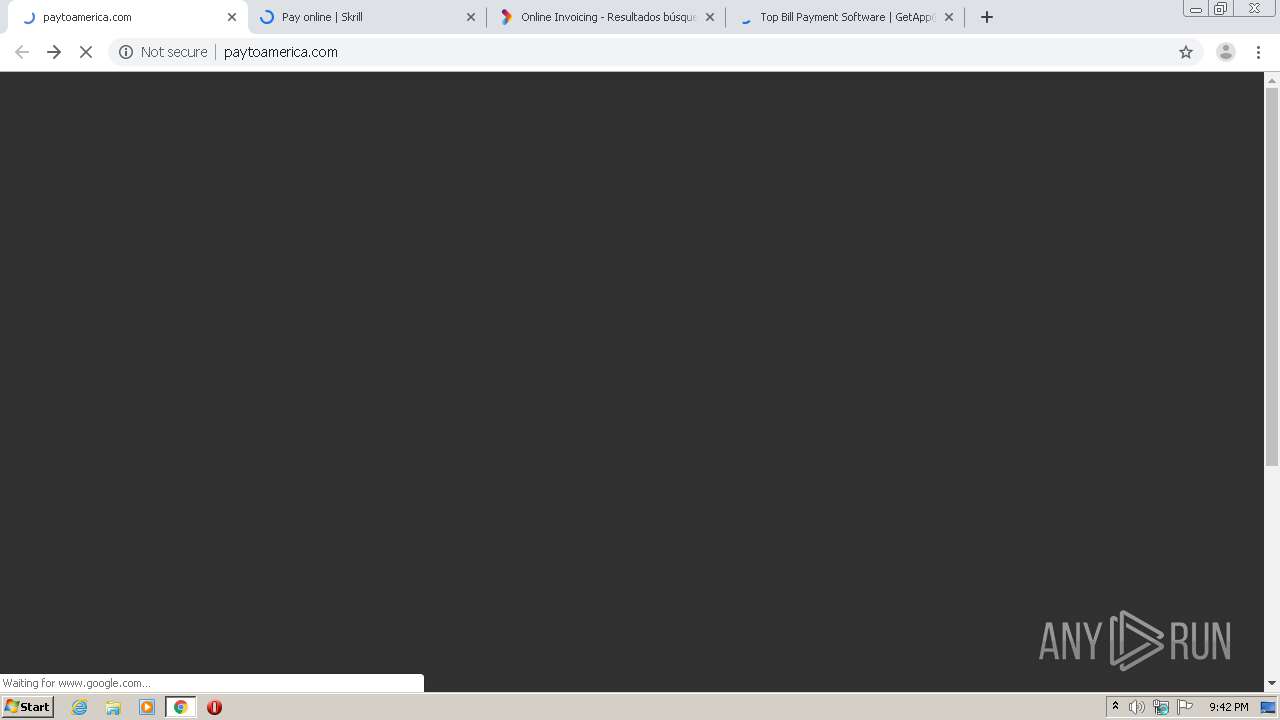Open the Chrome profile avatar menu
The height and width of the screenshot is (720, 1280).
click(1226, 52)
